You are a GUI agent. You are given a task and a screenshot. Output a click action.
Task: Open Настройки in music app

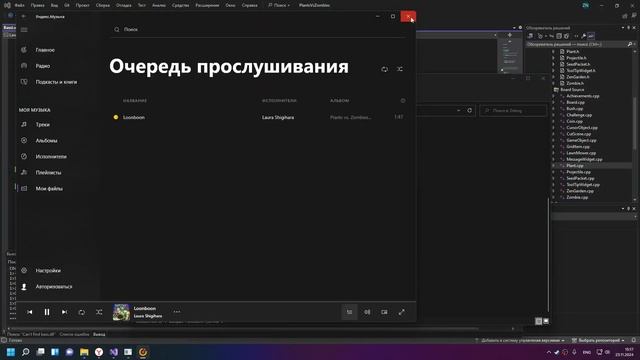[48, 271]
